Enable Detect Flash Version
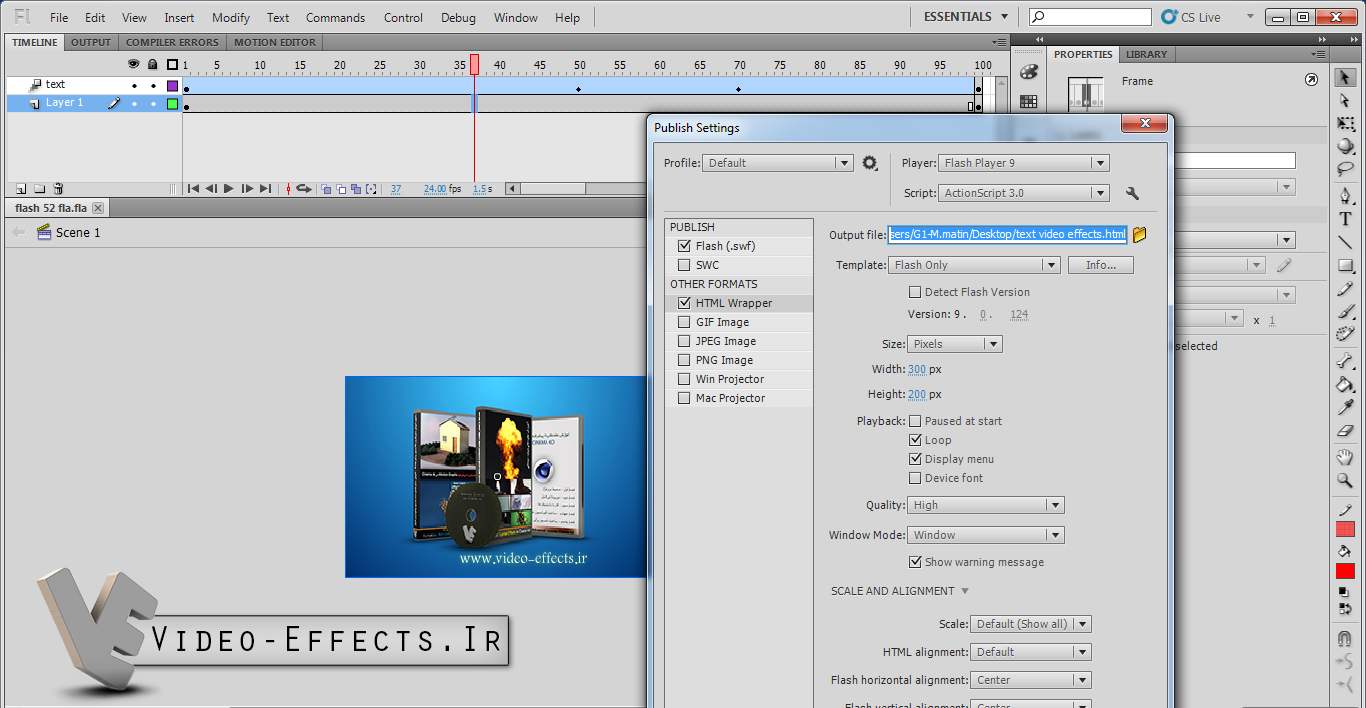Viewport: 1366px width, 708px height. (x=915, y=292)
